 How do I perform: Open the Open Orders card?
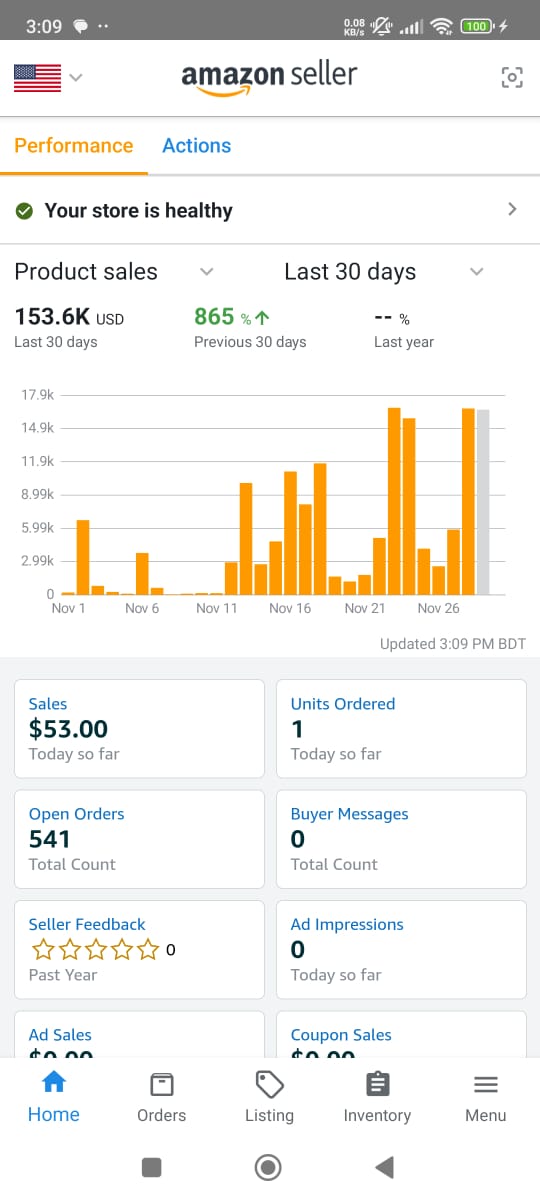pos(139,839)
